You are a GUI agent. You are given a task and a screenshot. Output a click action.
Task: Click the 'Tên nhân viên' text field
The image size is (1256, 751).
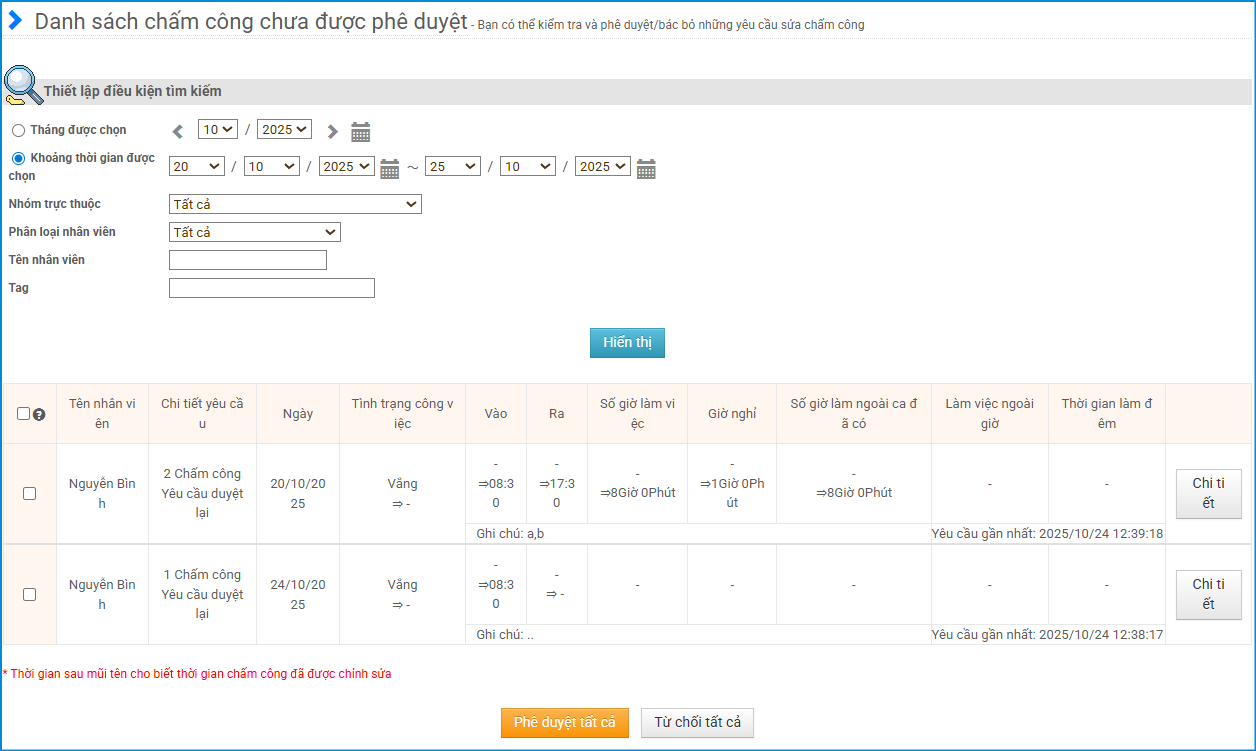click(x=248, y=260)
